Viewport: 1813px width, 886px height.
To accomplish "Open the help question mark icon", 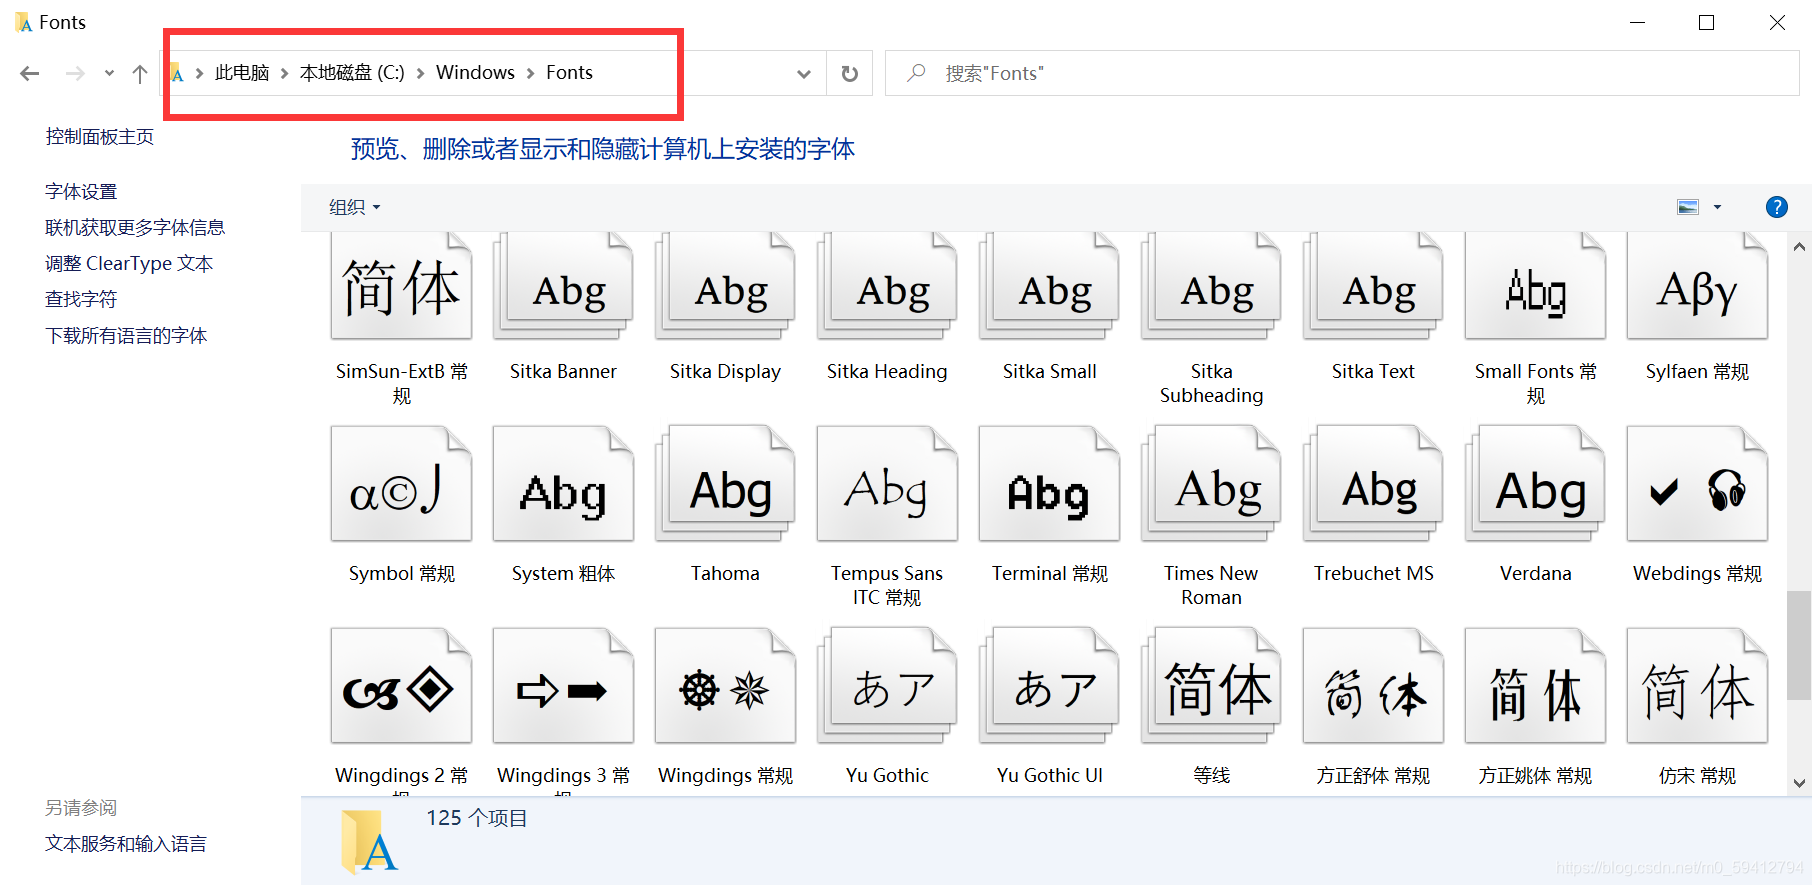I will (x=1777, y=207).
